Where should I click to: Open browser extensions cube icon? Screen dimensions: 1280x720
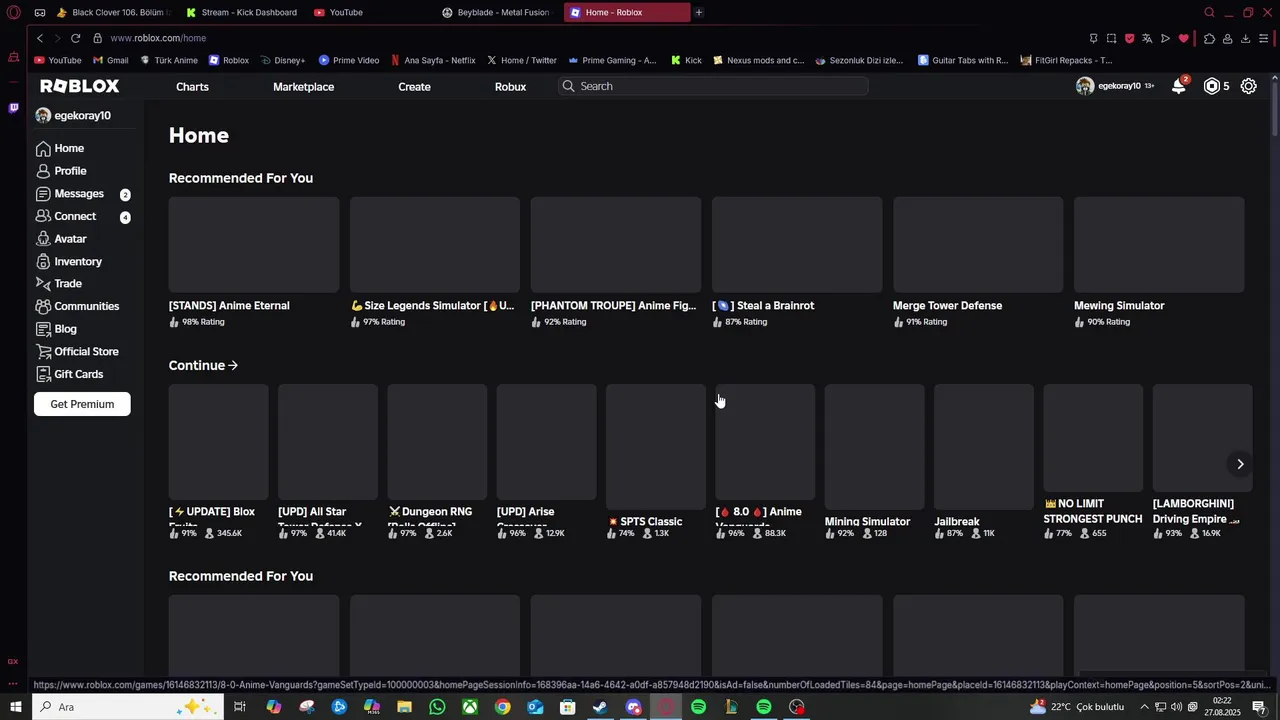[1209, 38]
